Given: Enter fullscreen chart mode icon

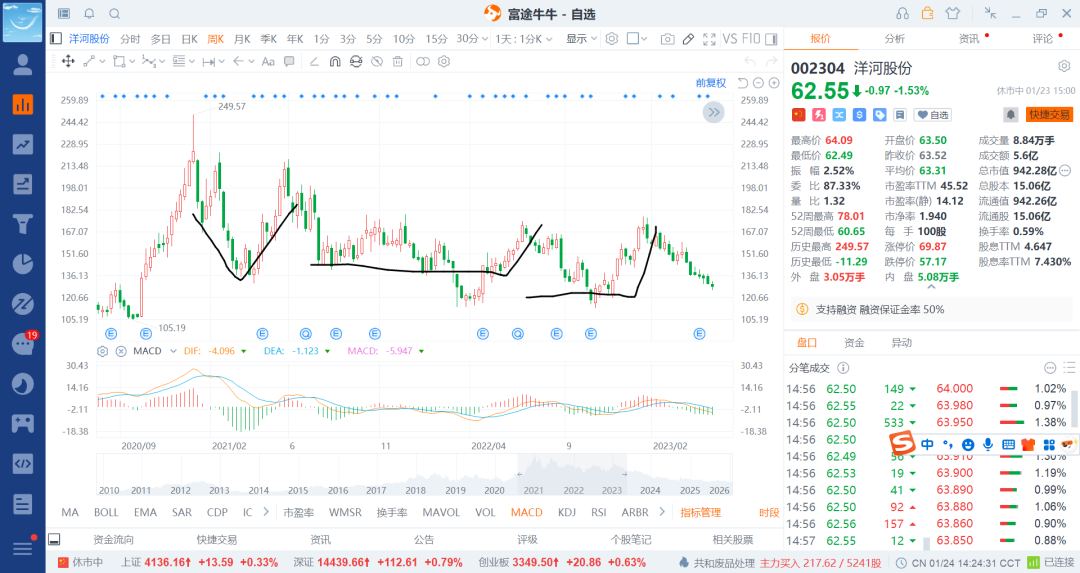Looking at the screenshot, I should click(709, 39).
